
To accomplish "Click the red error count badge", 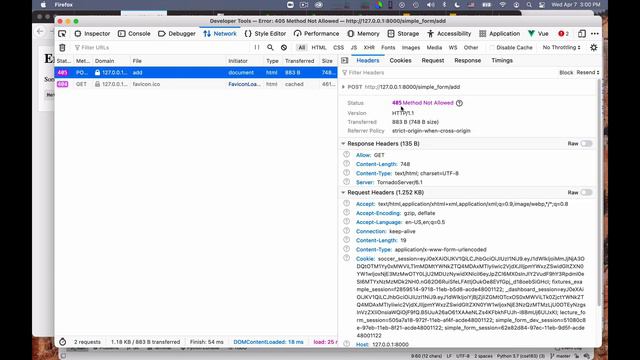I will coord(564,34).
